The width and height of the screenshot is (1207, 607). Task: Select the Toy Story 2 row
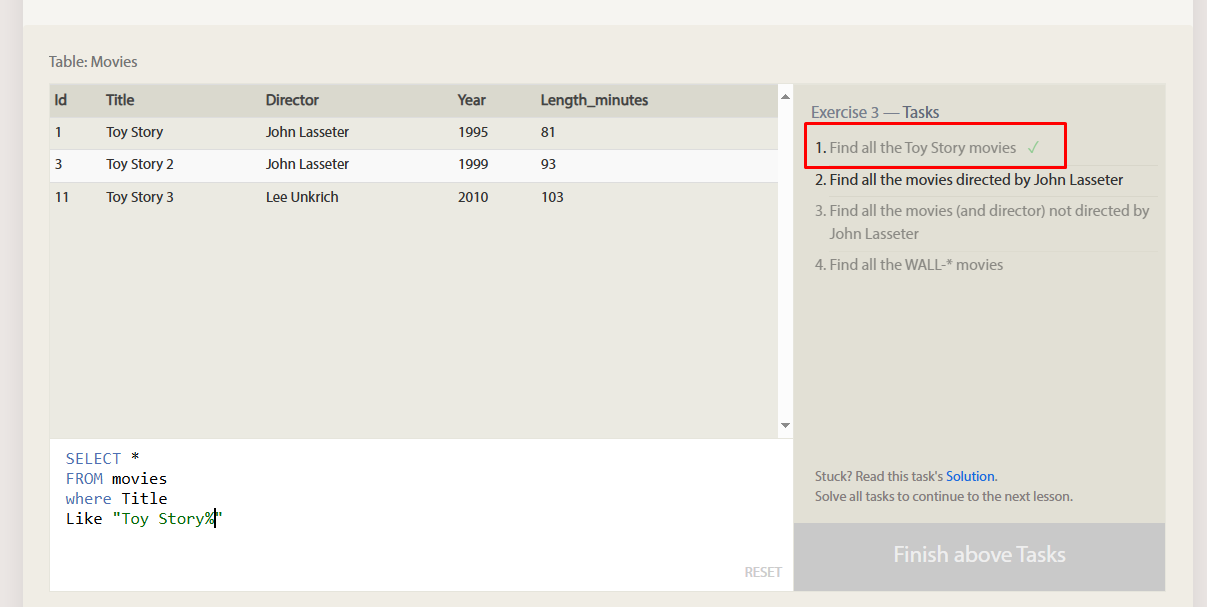click(414, 165)
